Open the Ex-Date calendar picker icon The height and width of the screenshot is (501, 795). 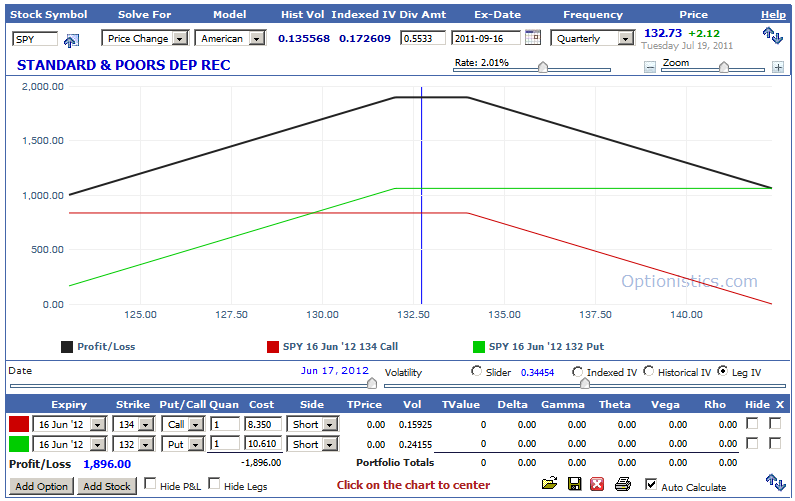532,37
